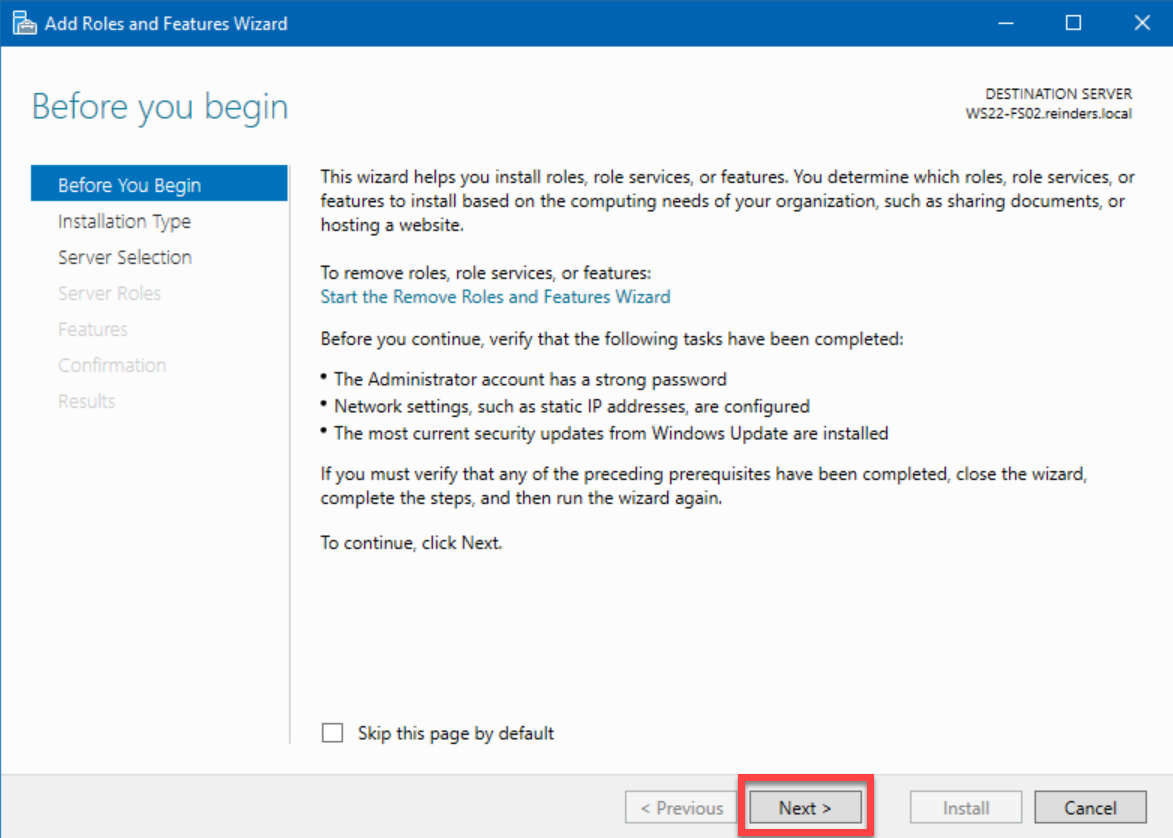Open the Server Selection step
This screenshot has width=1173, height=838.
125,257
